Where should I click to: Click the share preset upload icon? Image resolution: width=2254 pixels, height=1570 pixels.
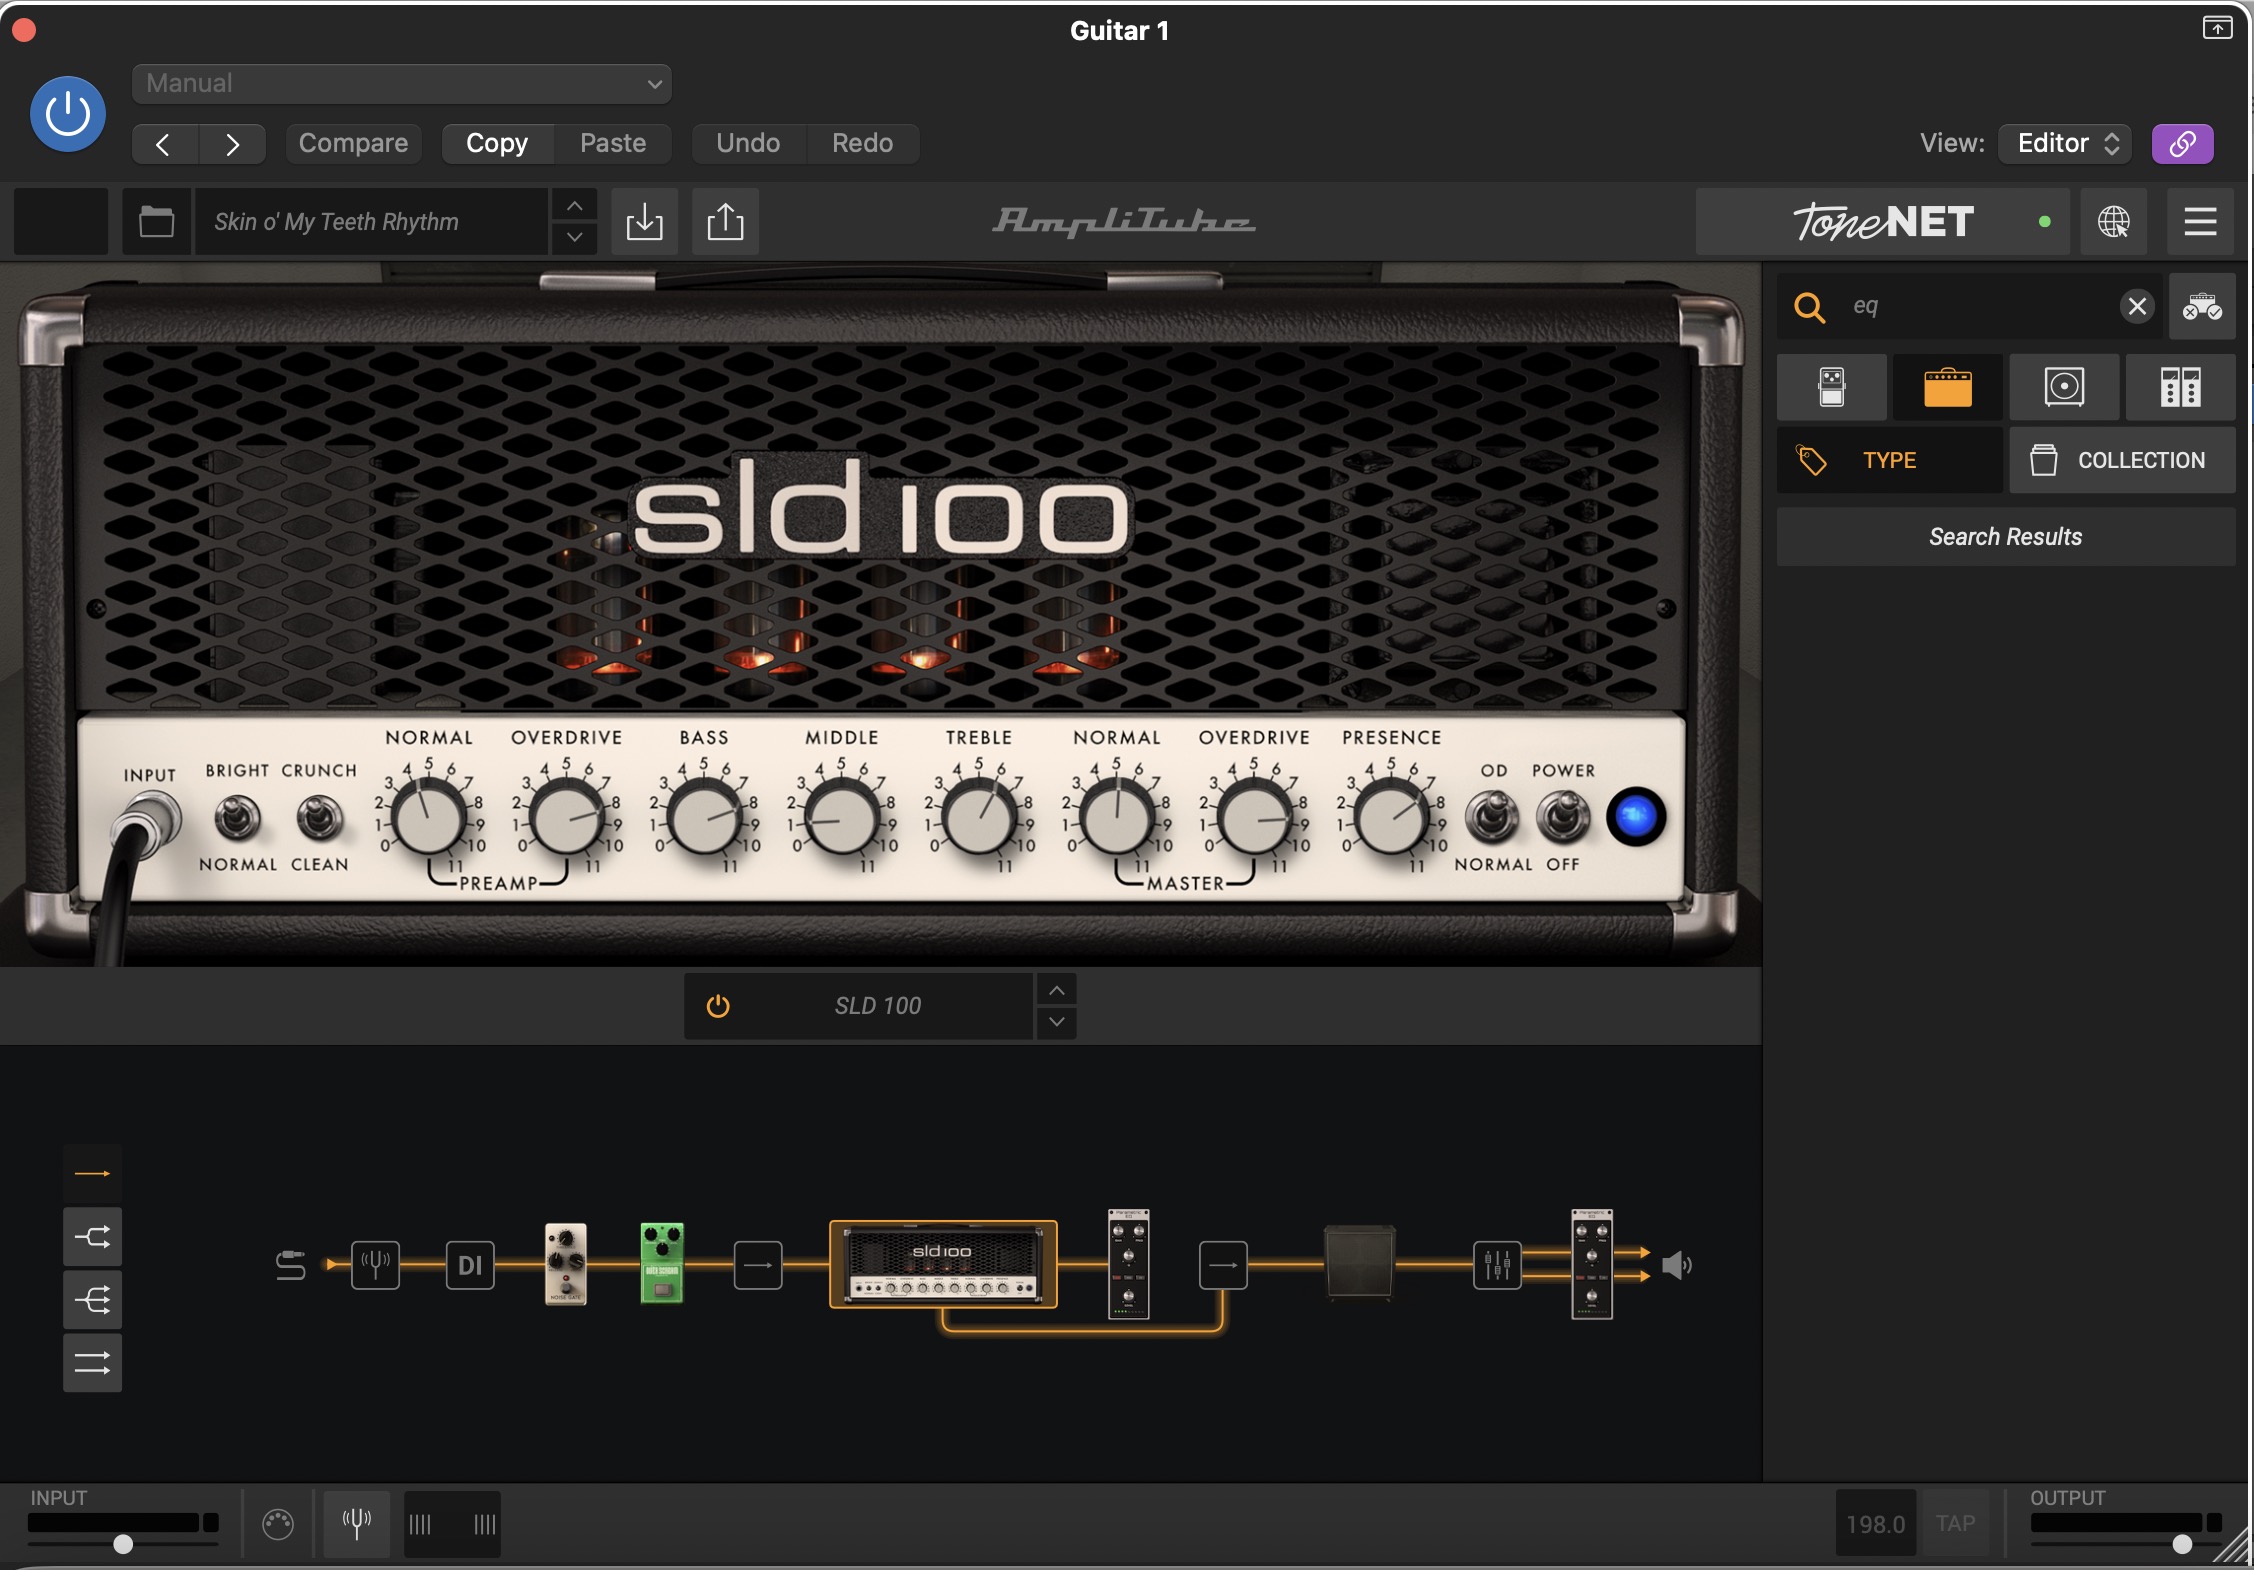(725, 221)
